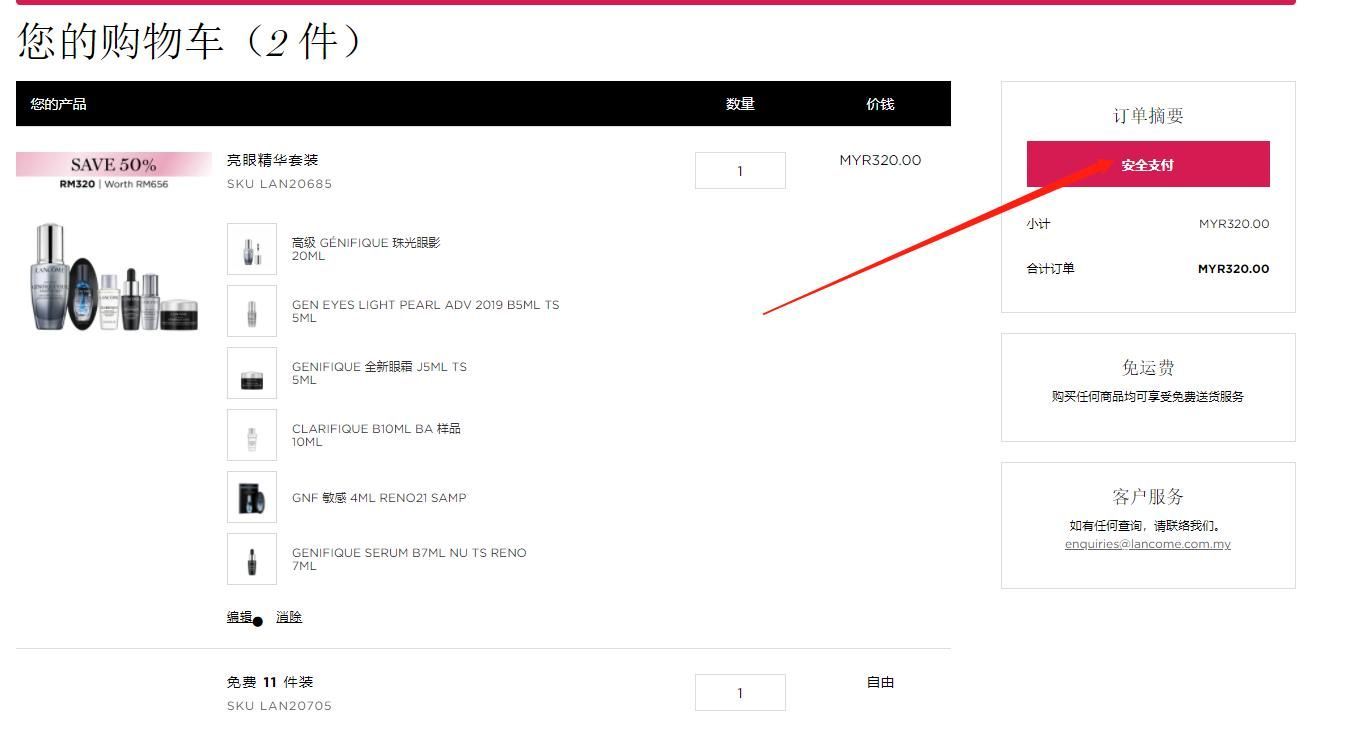This screenshot has height=729, width=1362.
Task: Click thumbnail of 高级 GÉNIFIQUE 珠光眼影
Action: coord(252,249)
